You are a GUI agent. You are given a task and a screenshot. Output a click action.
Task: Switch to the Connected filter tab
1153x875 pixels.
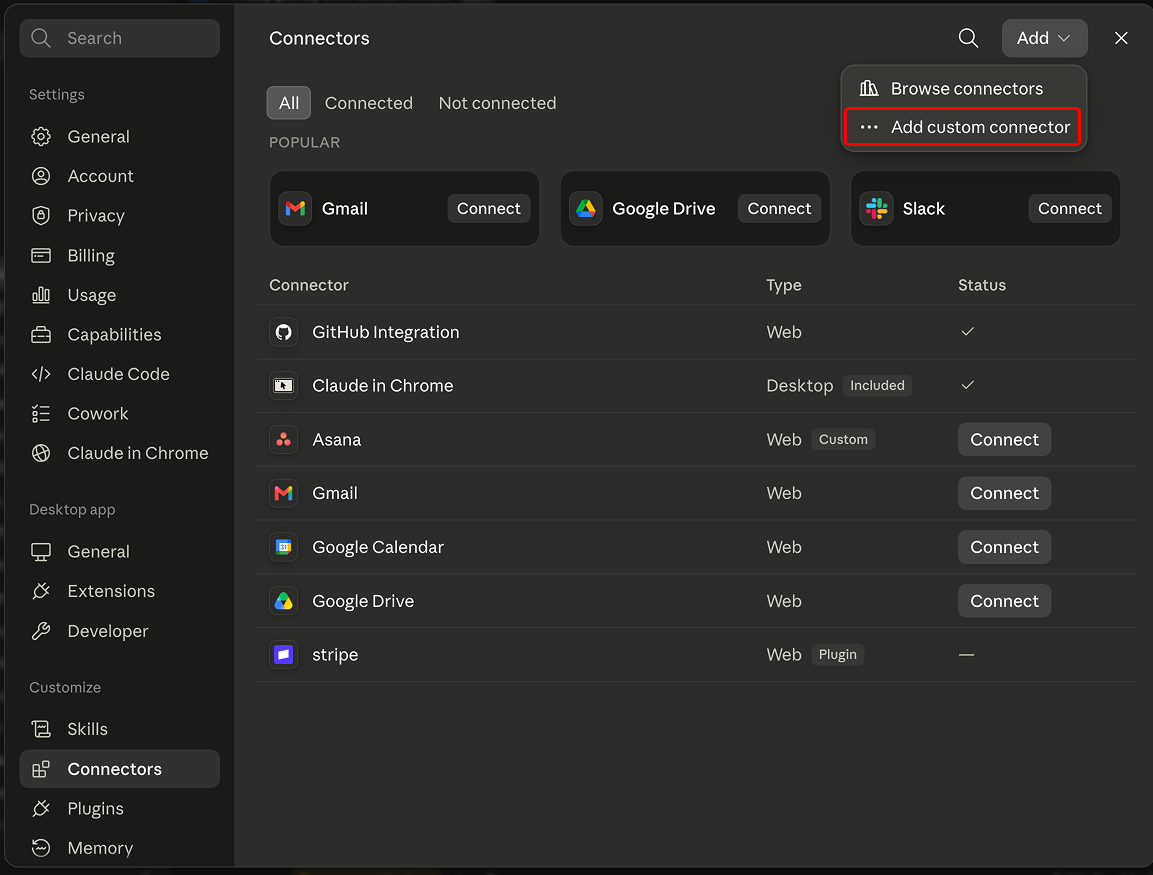click(369, 103)
